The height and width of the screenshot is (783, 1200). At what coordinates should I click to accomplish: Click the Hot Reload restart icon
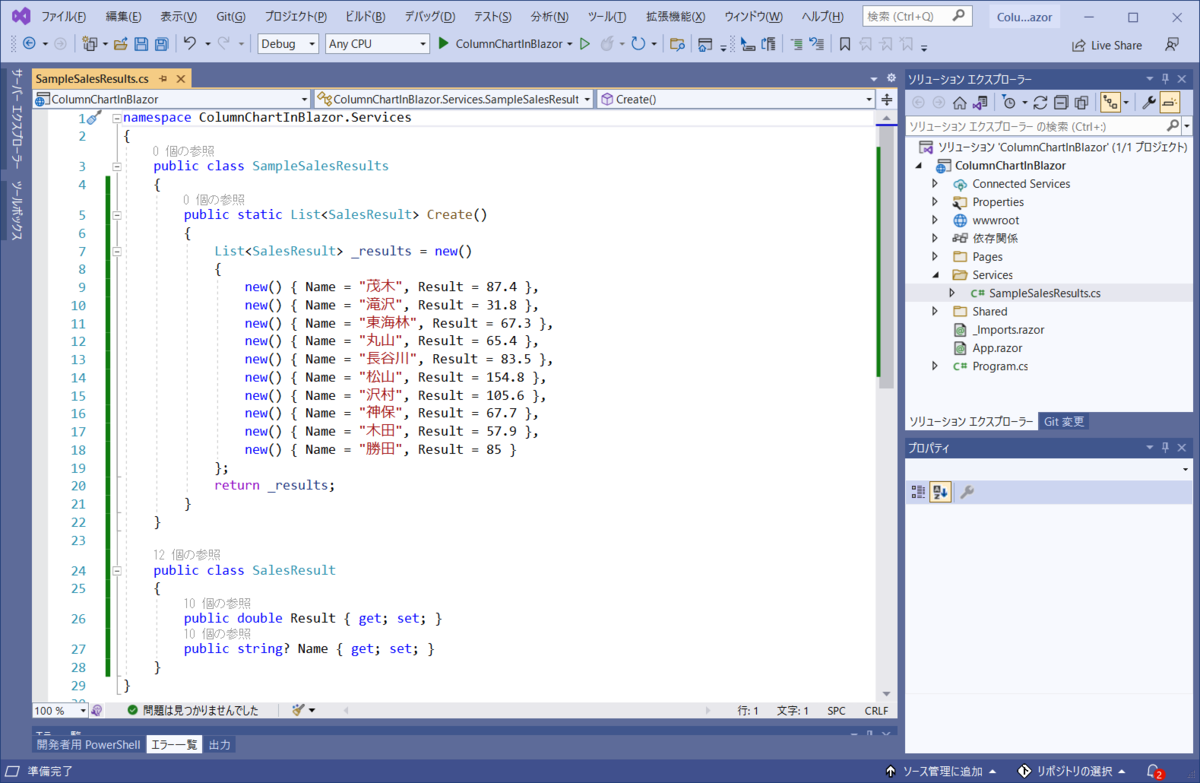click(x=637, y=44)
